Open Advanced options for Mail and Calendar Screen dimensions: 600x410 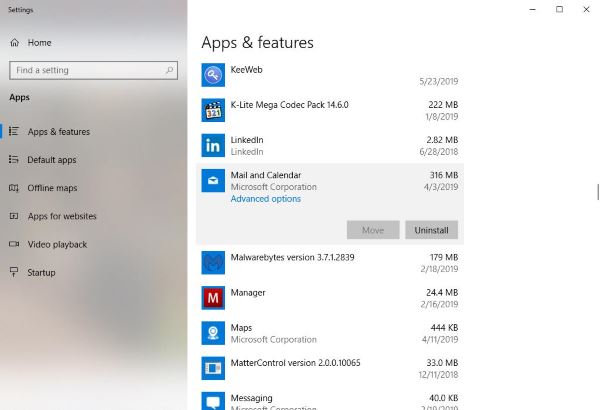click(x=266, y=199)
